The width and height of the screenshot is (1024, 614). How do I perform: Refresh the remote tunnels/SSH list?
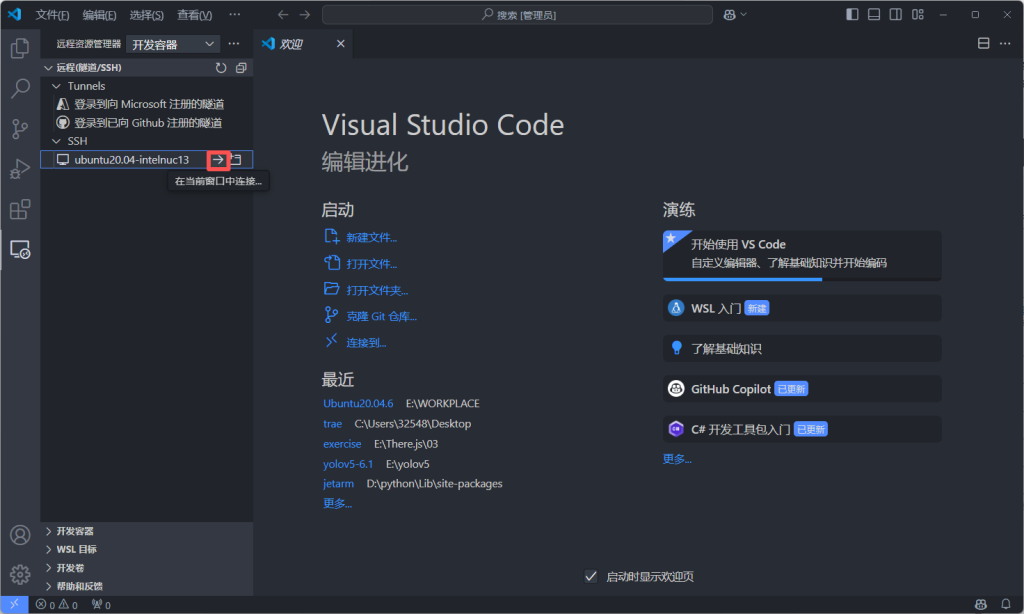click(x=221, y=68)
